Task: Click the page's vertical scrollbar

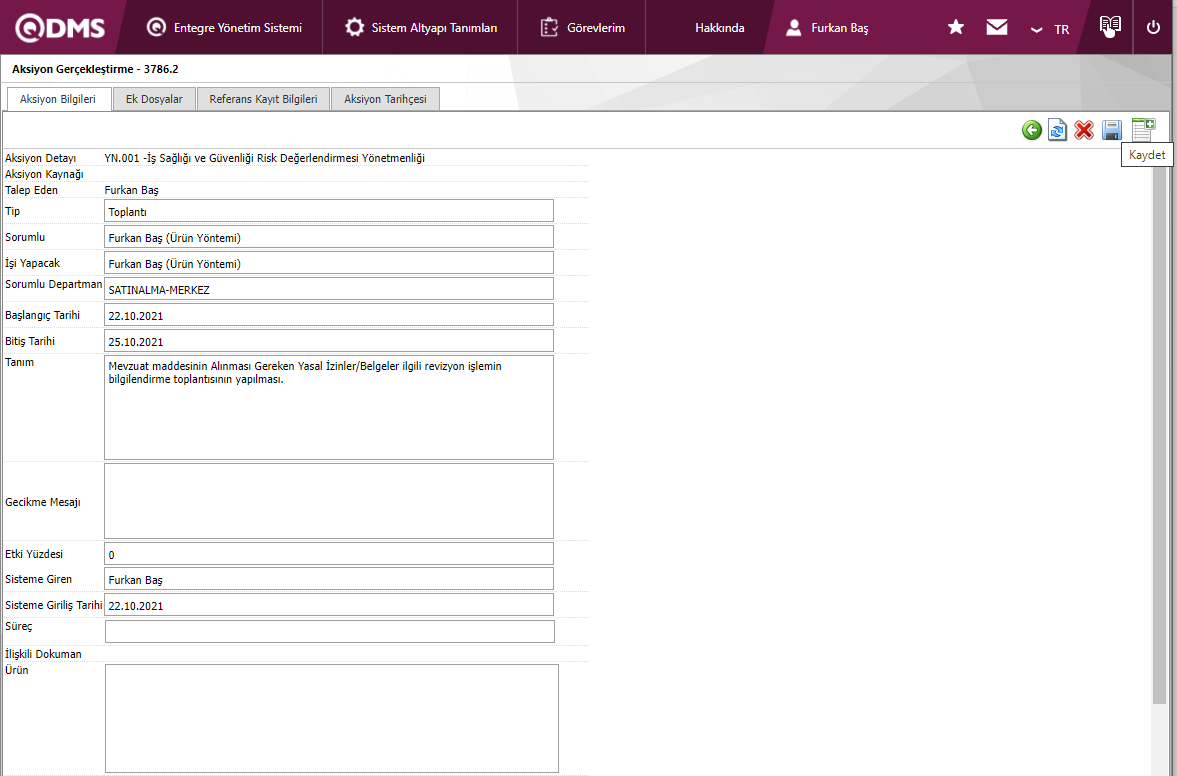Action: 1159,430
